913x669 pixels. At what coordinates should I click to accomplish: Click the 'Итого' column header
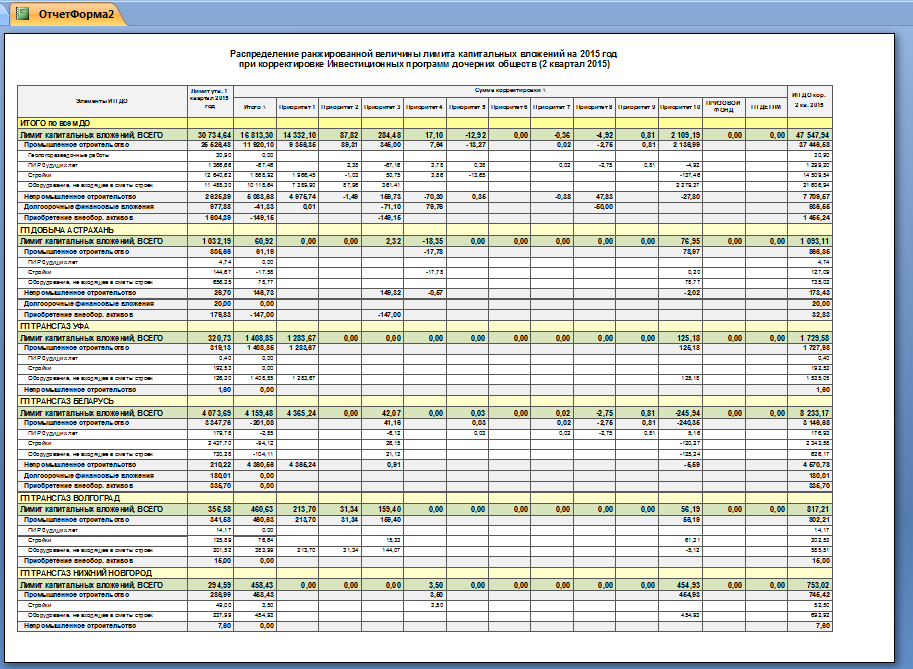254,107
